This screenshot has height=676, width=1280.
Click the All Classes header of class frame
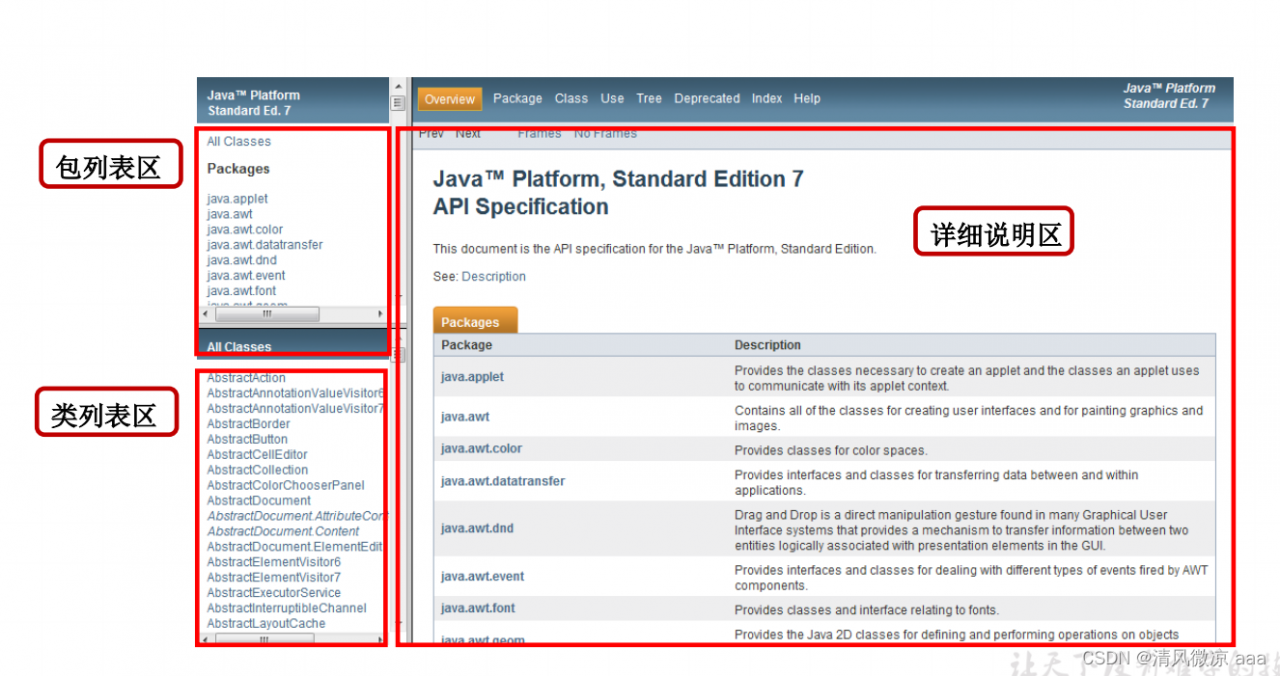click(x=239, y=347)
